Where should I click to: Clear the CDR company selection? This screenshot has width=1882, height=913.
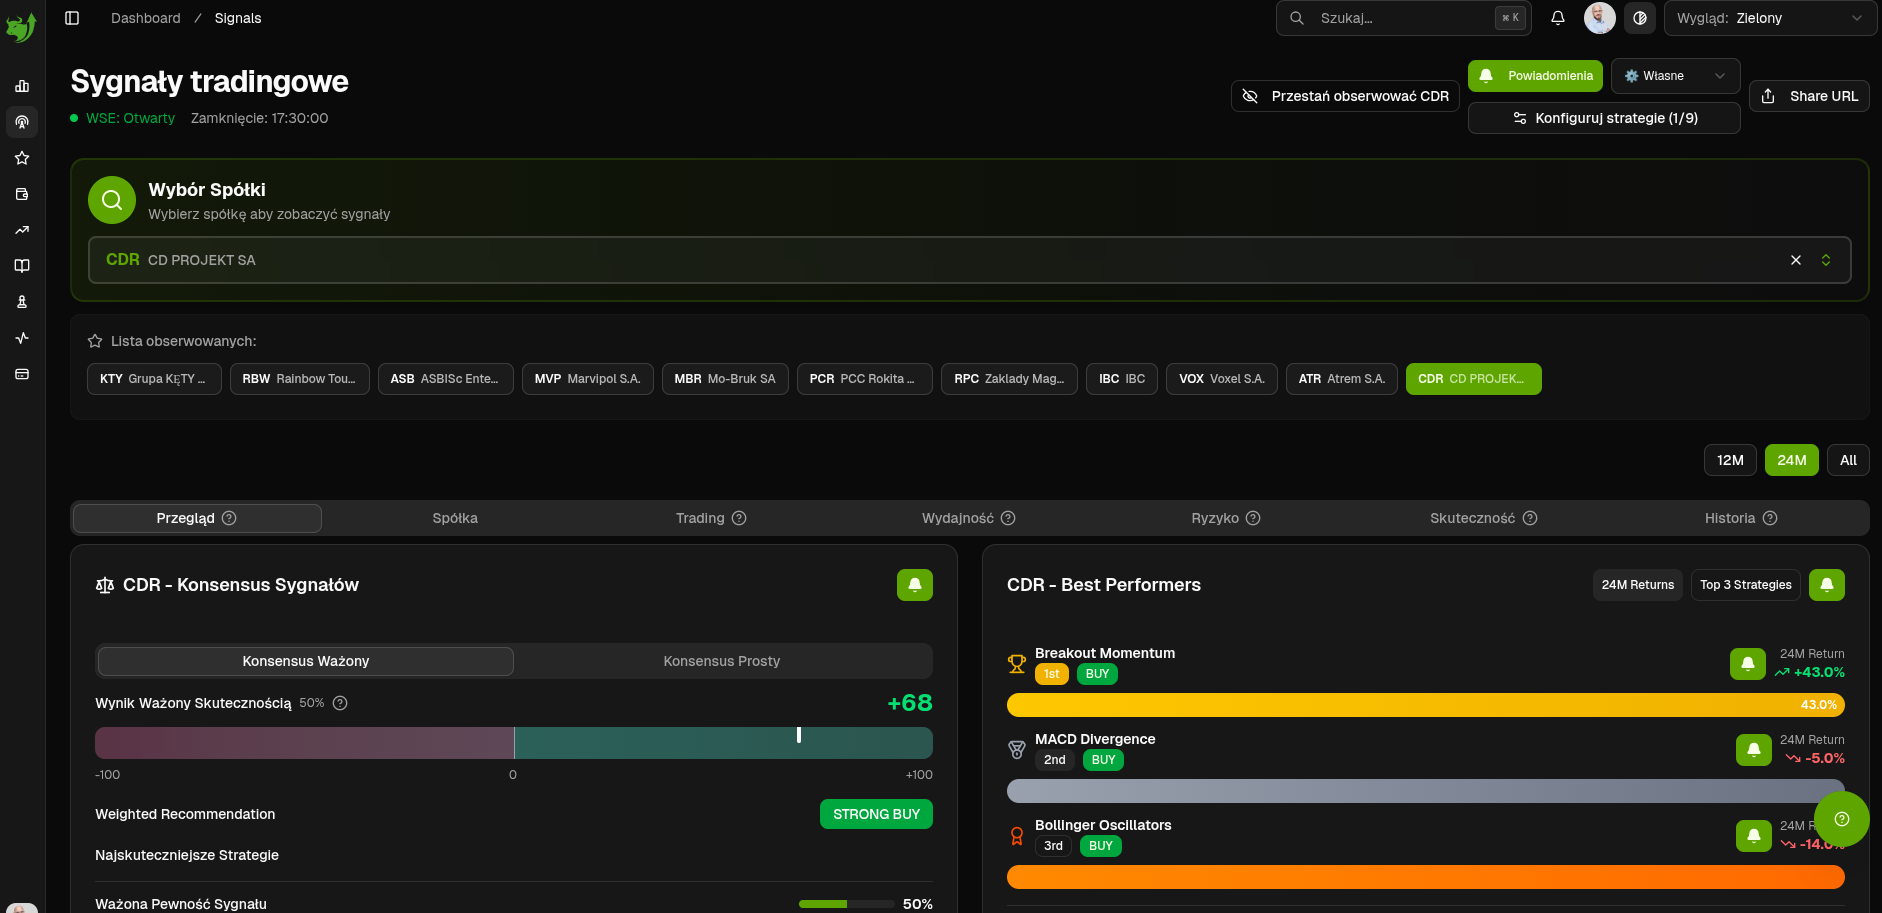tap(1796, 260)
